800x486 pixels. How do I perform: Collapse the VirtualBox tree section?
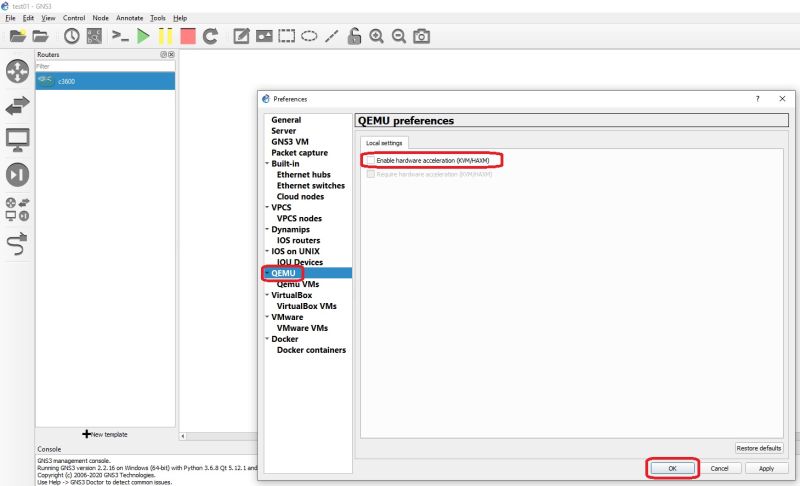click(x=267, y=295)
